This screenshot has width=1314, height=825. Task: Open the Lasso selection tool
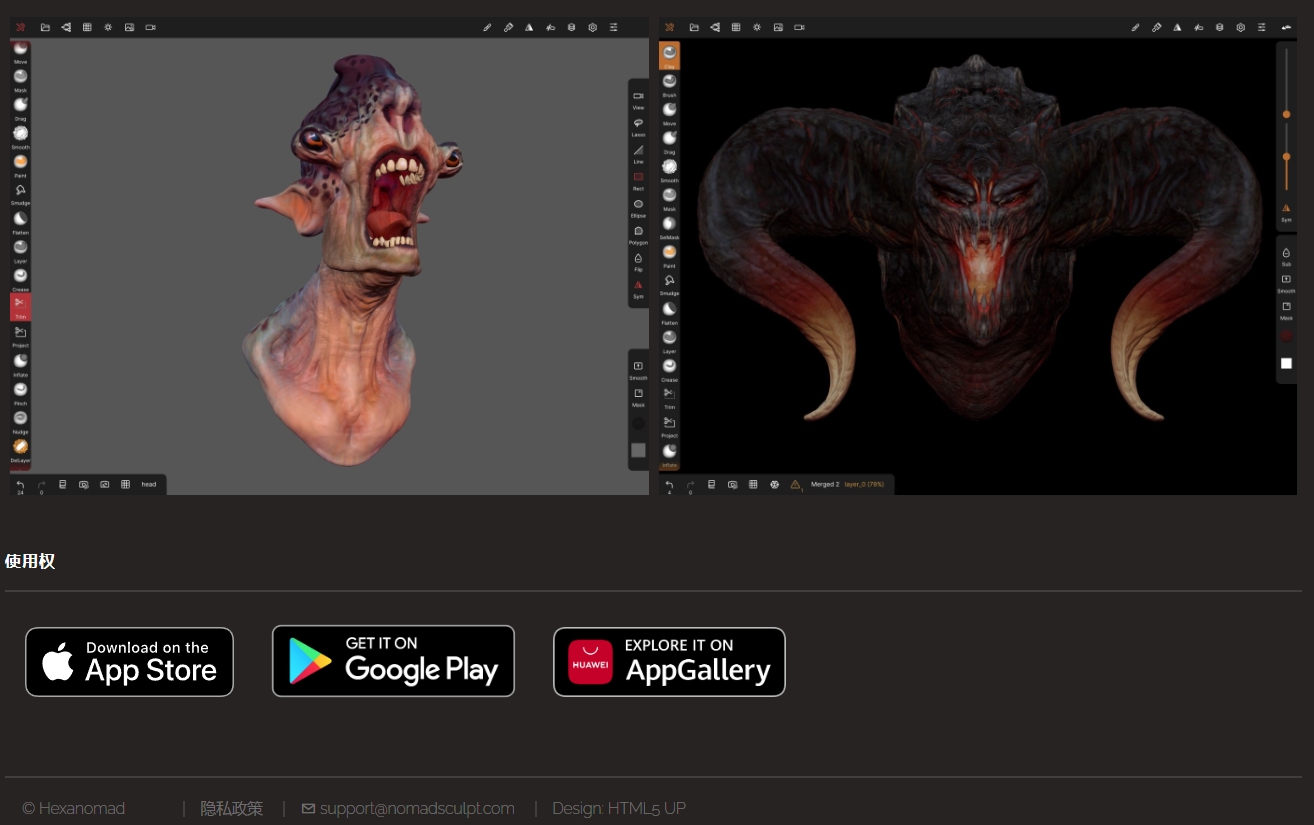pos(638,123)
